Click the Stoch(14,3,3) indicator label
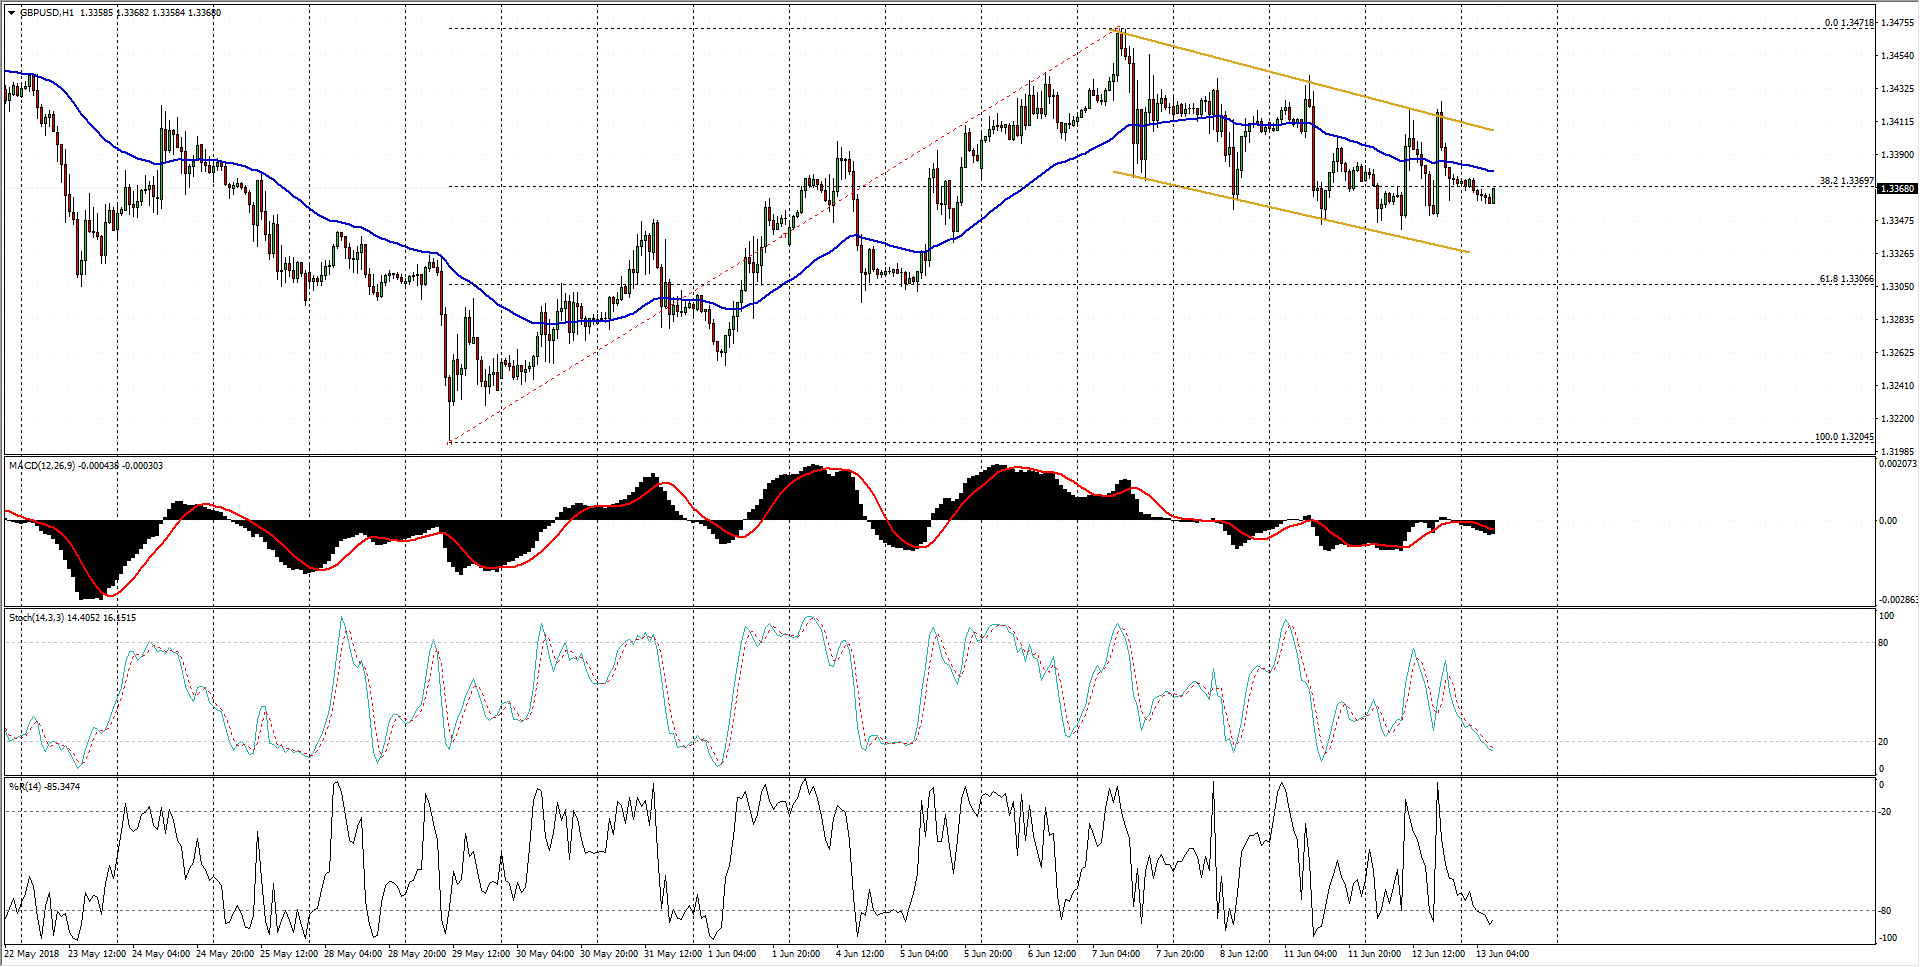This screenshot has width=1920, height=967. click(x=37, y=618)
